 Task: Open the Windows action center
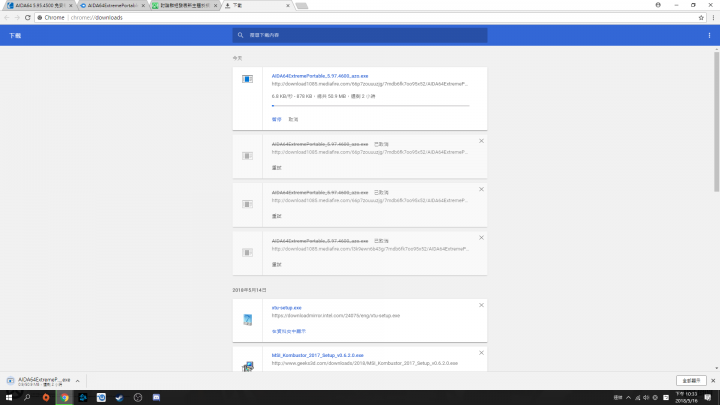pyautogui.click(x=708, y=398)
